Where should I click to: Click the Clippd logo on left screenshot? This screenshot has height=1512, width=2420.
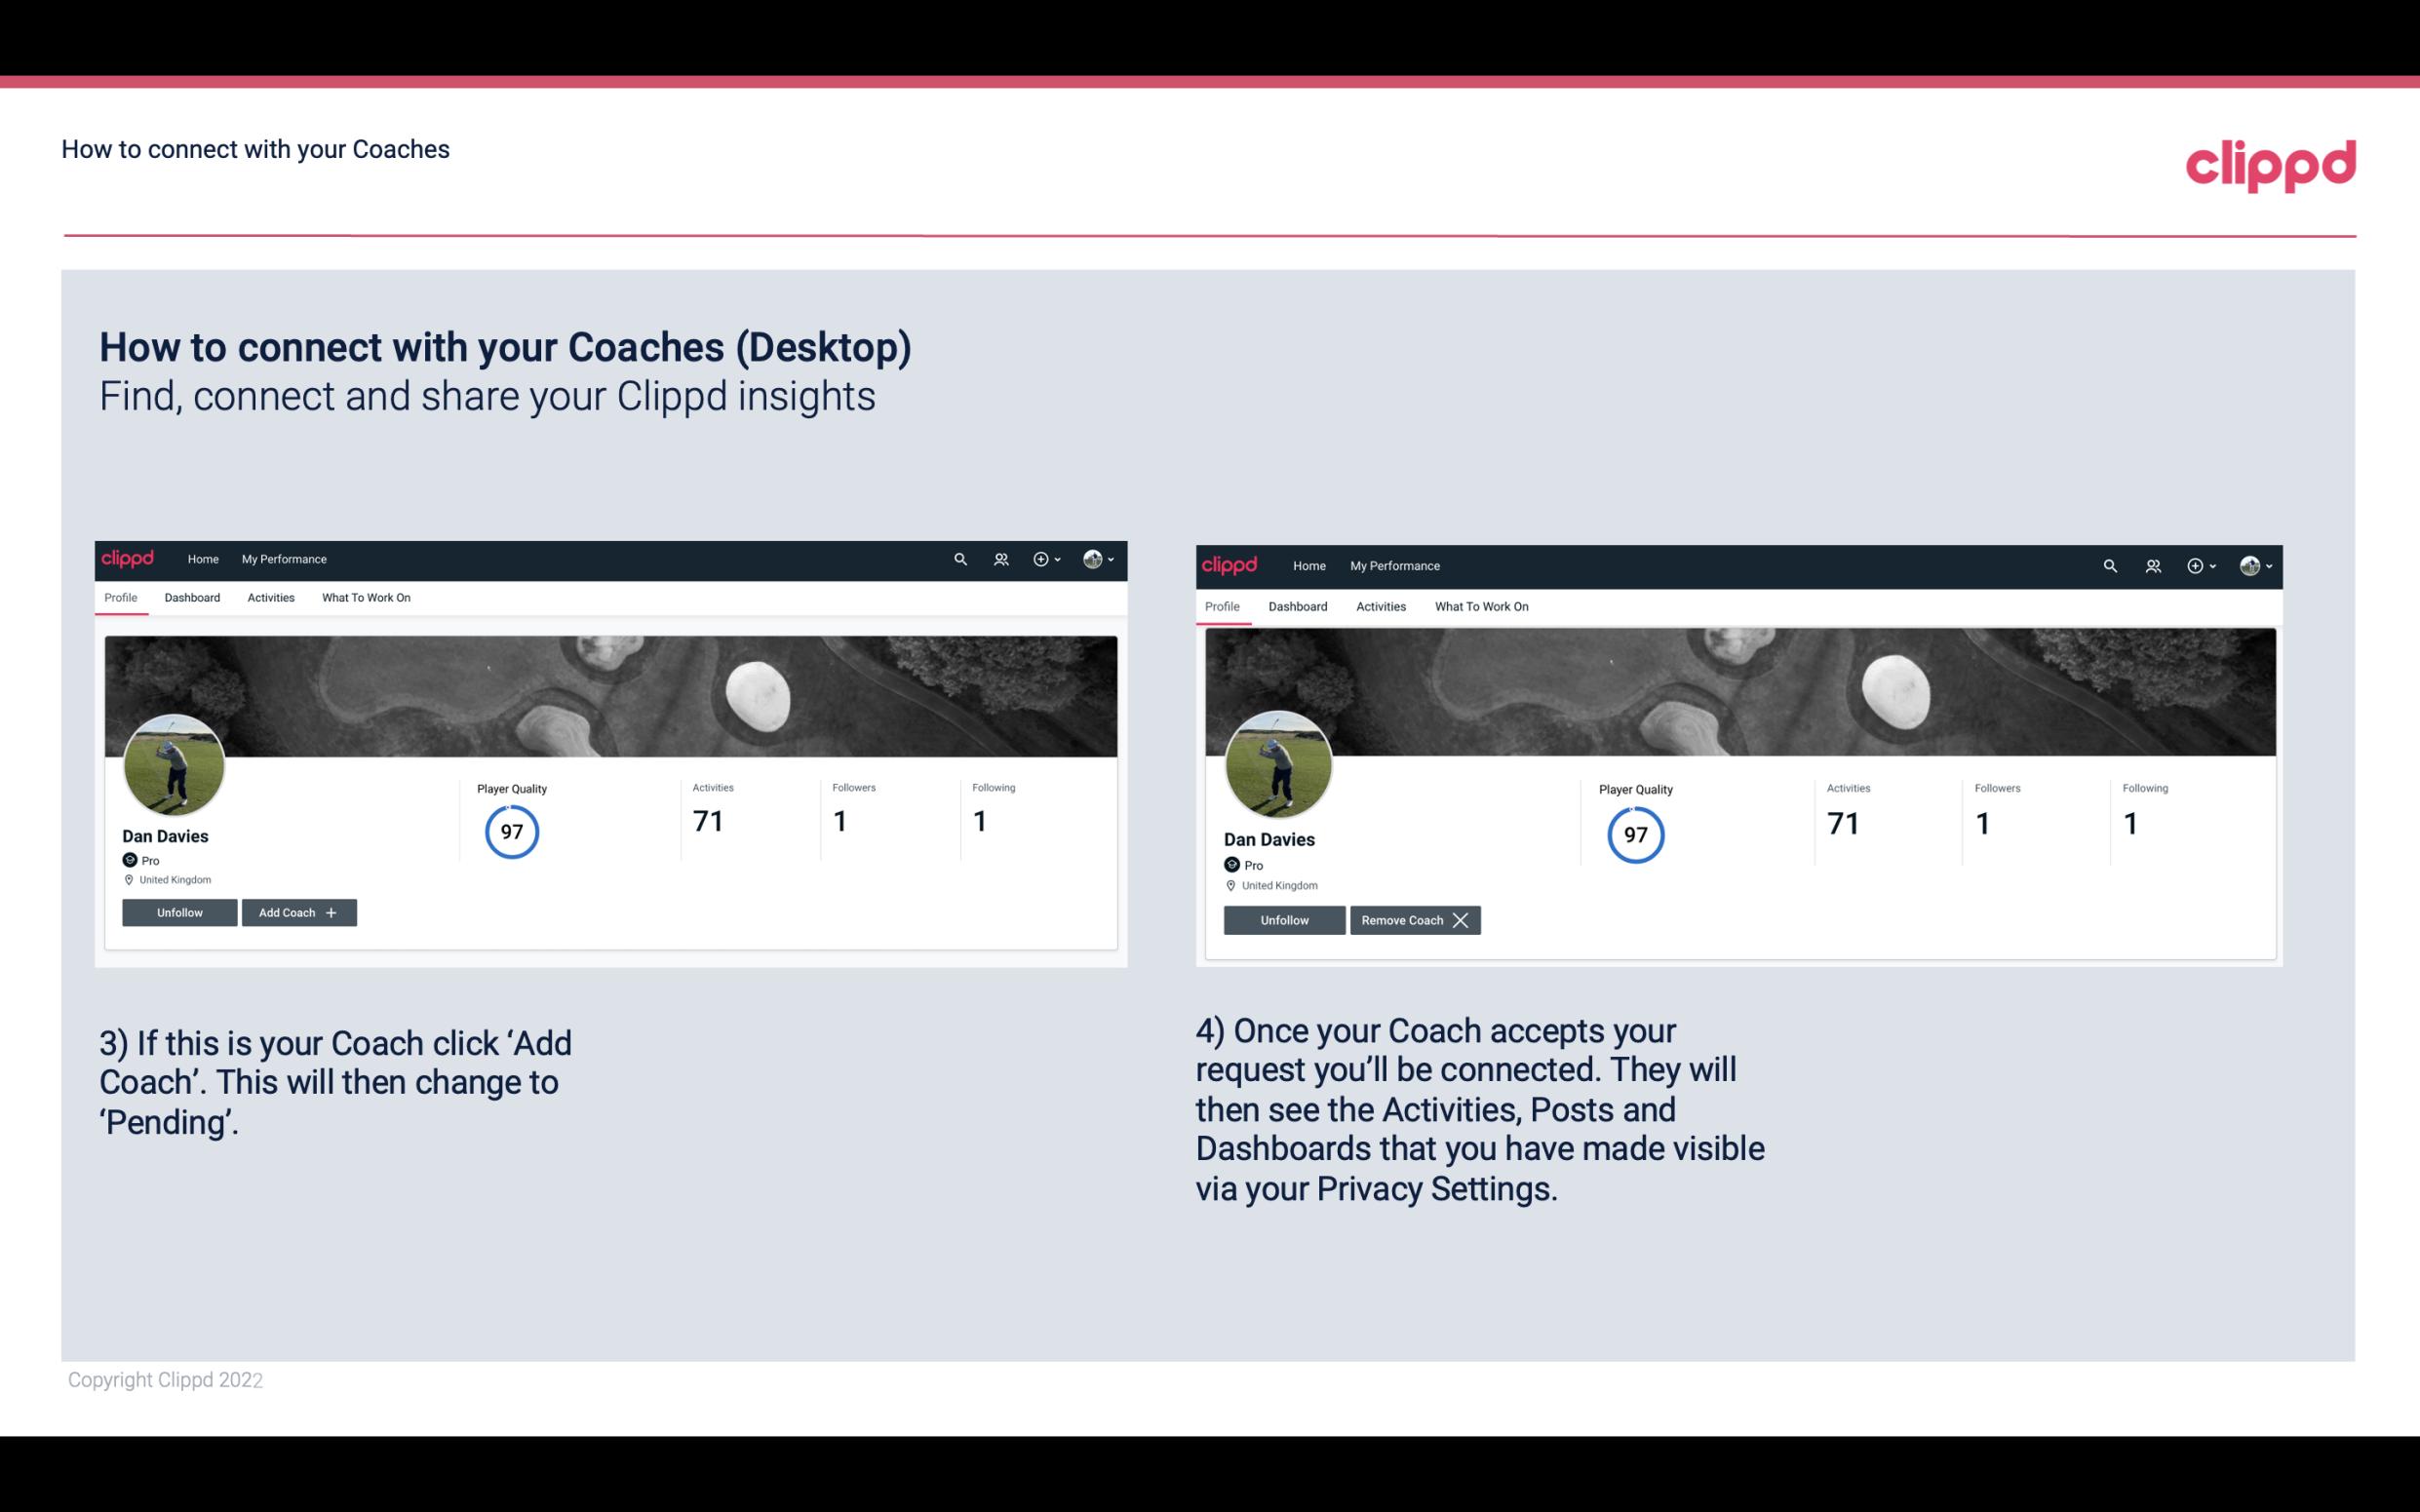click(127, 558)
